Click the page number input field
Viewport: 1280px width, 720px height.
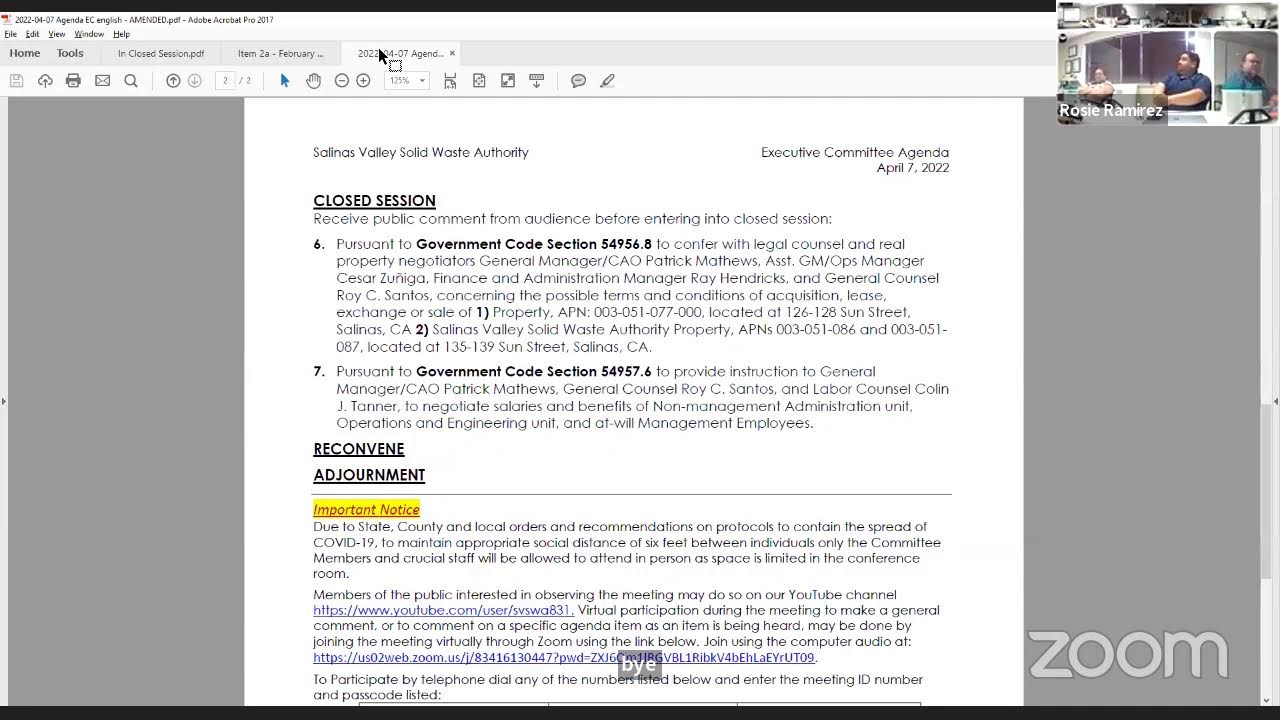click(226, 81)
